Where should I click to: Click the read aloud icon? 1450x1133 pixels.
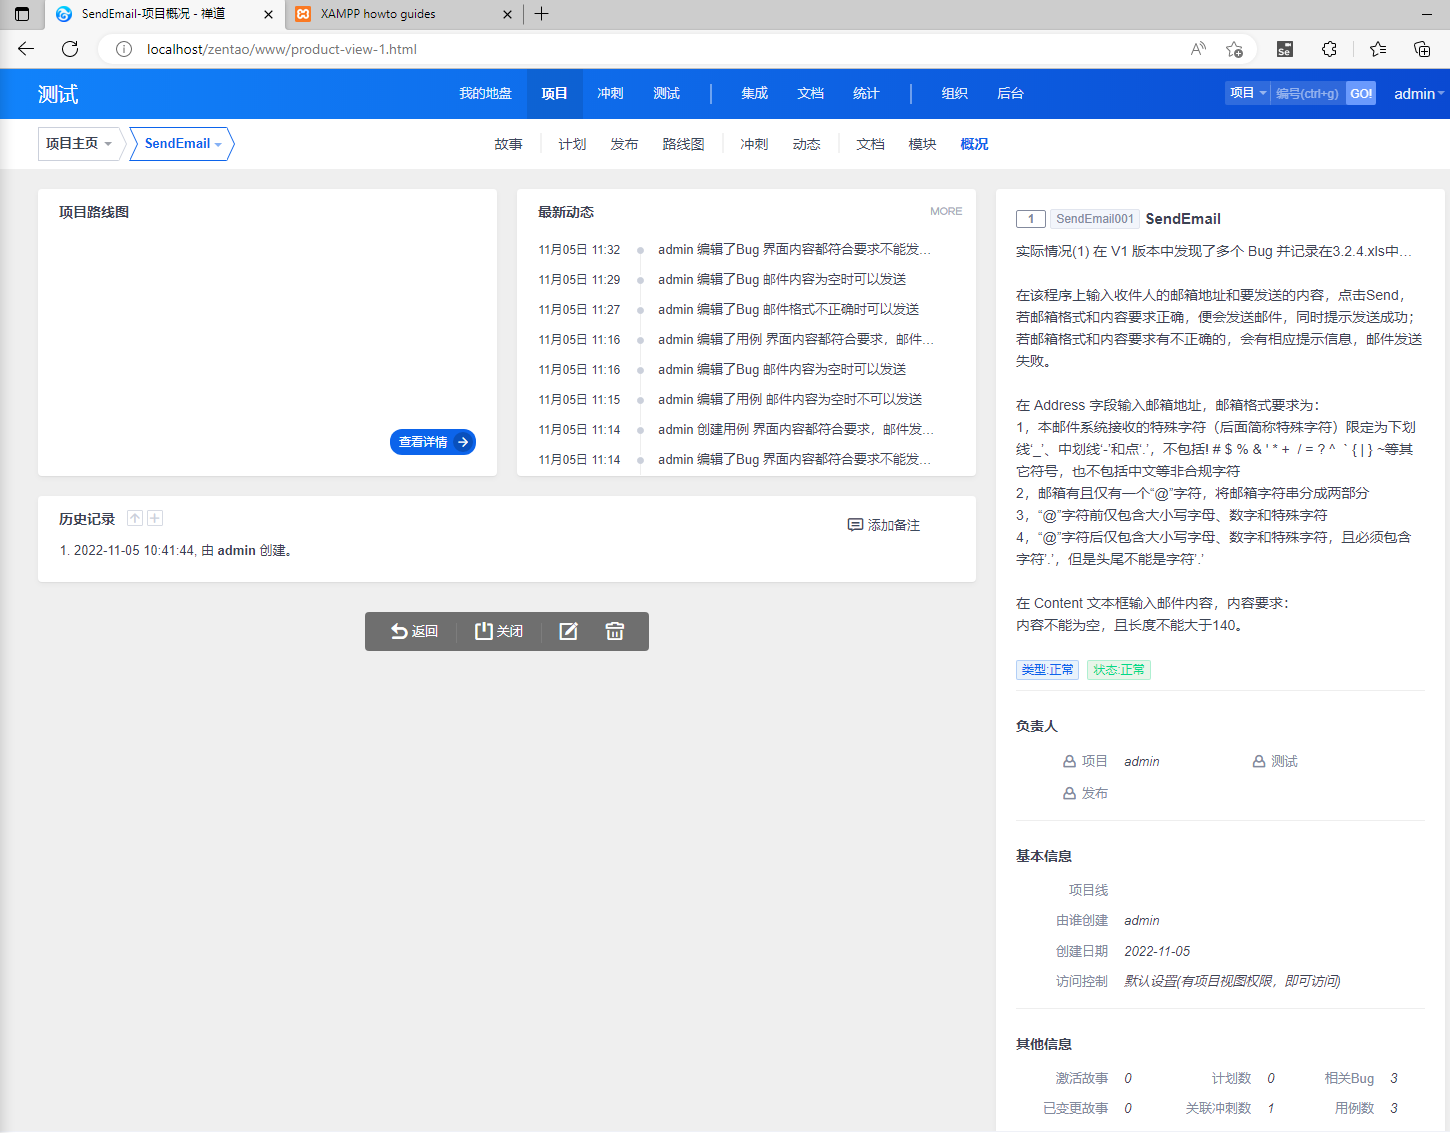[x=1198, y=49]
